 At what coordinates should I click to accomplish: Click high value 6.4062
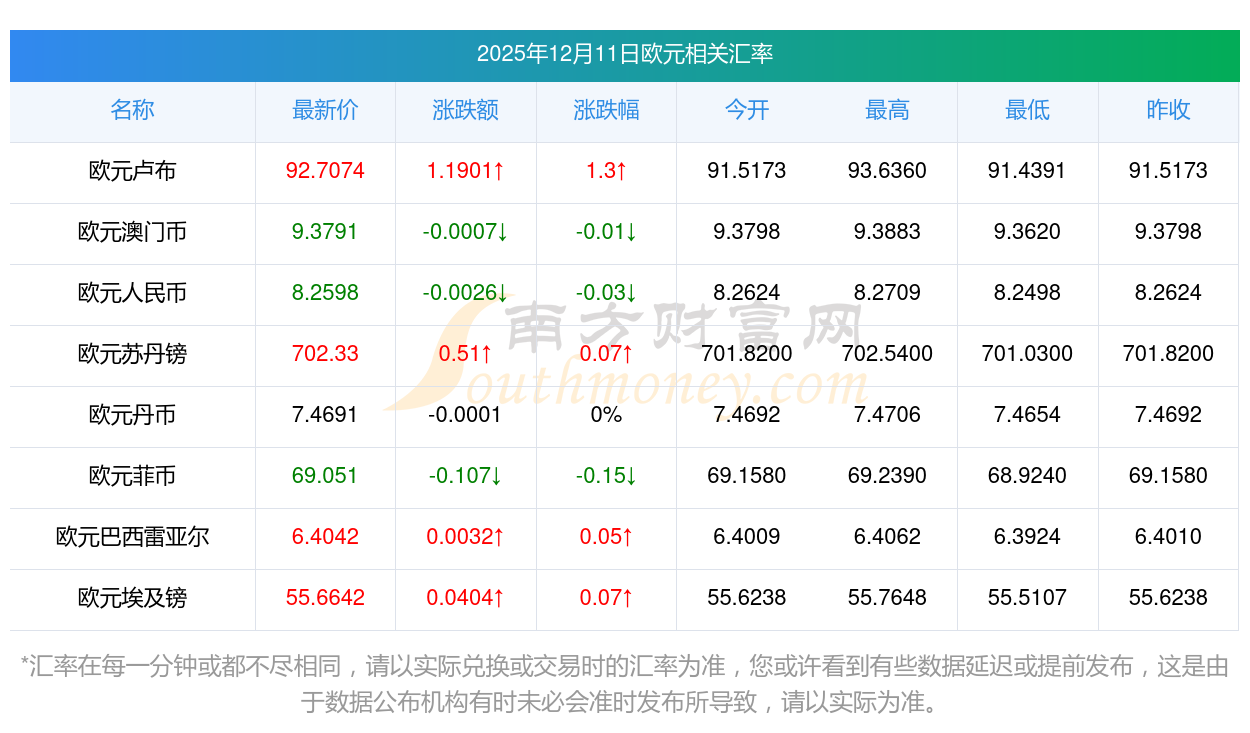(x=887, y=537)
